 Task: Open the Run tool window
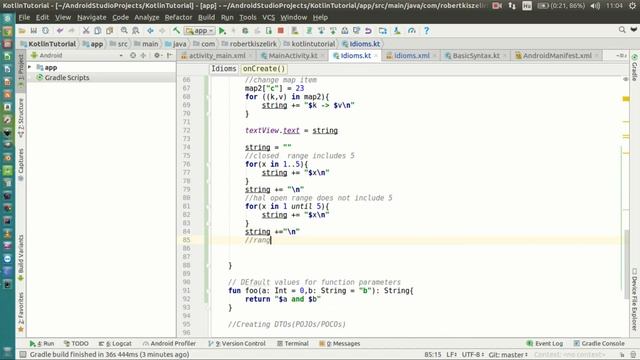(42, 344)
